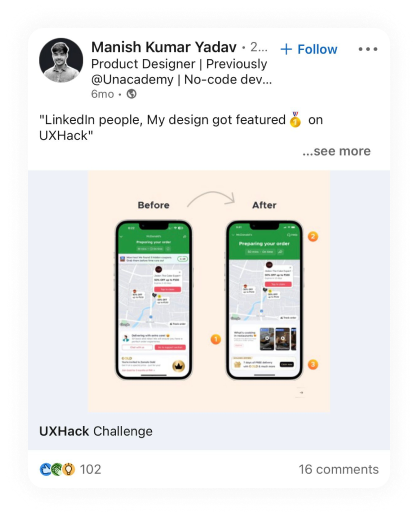
Task: Click the like reaction icon
Action: [x=46, y=469]
